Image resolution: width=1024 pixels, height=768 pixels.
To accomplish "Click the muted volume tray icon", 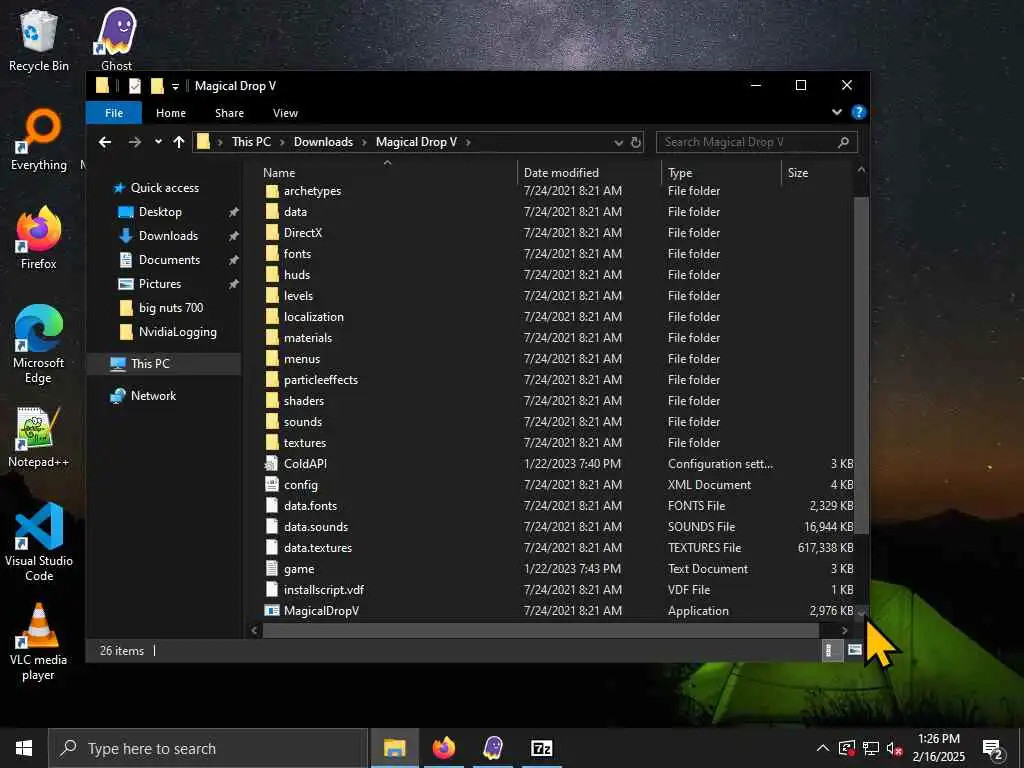I will coord(895,748).
